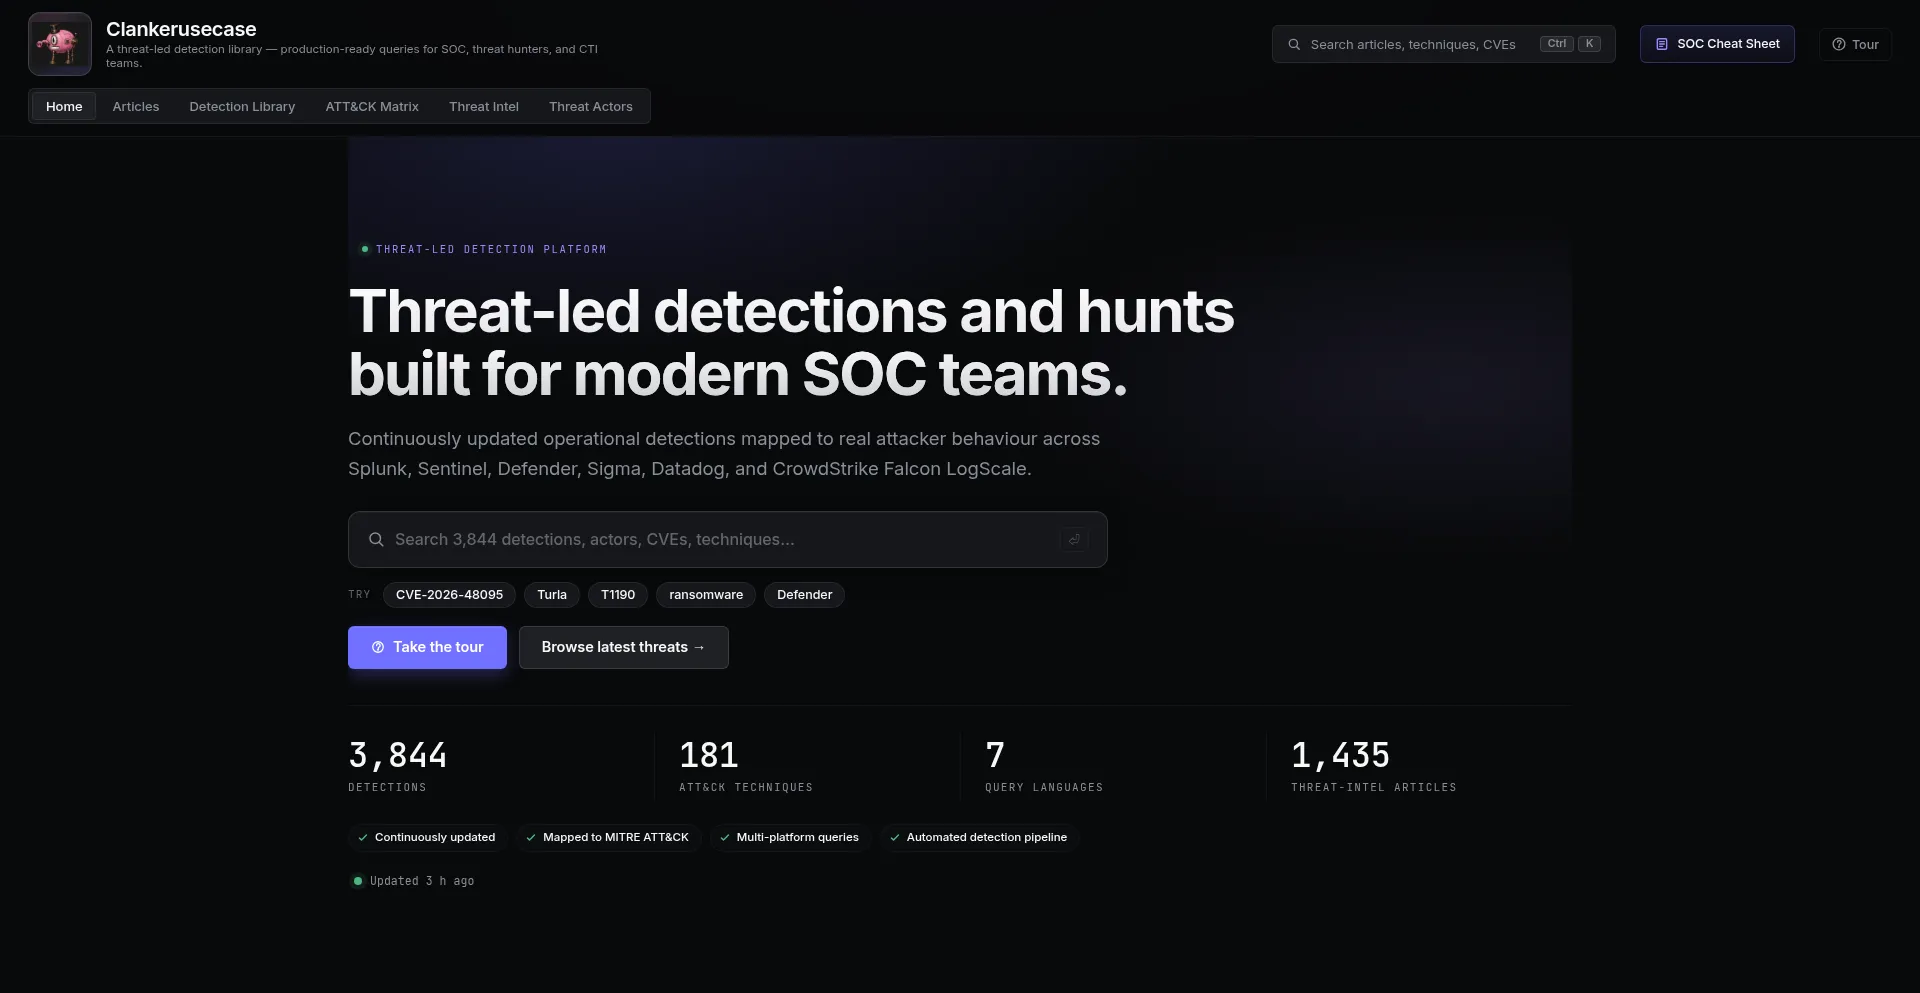Focus the header search articles field
This screenshot has width=1920, height=993.
point(1443,44)
